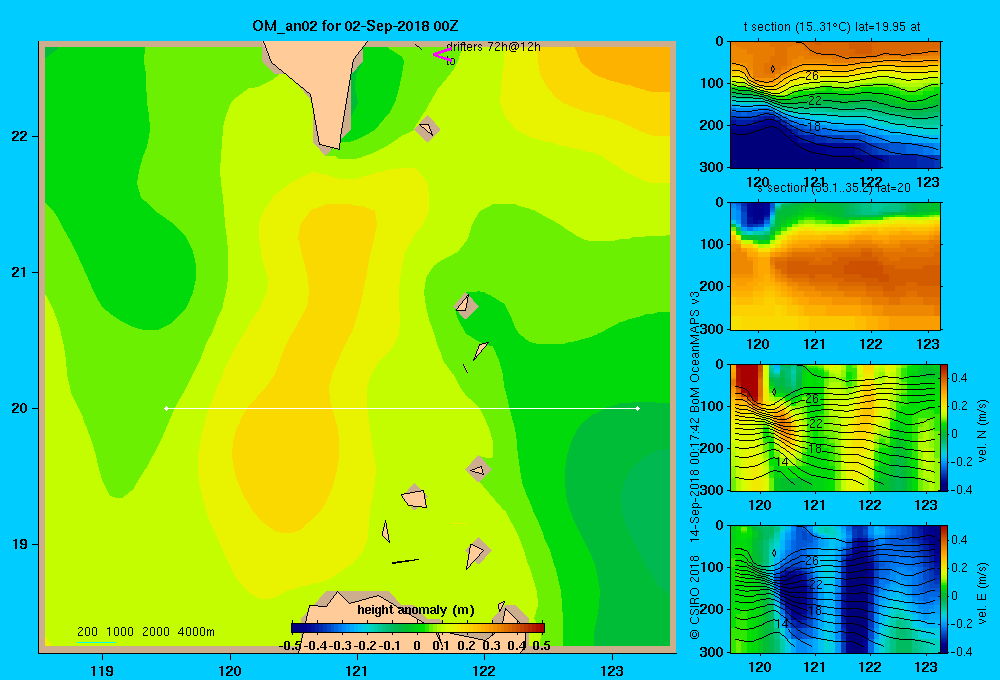Image resolution: width=1000 pixels, height=680 pixels.
Task: Select the magenta drifter track marker
Action: (x=442, y=55)
